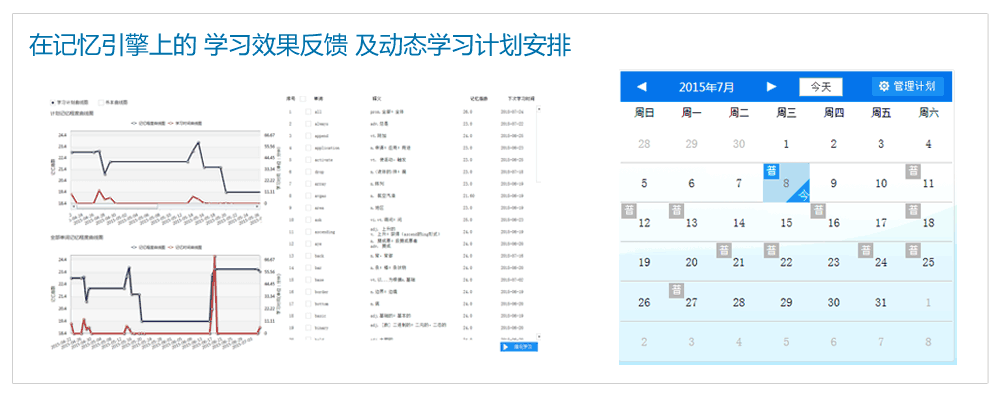The image size is (1000, 394).
Task: Click the gear icon in 管理计划
Action: point(883,87)
